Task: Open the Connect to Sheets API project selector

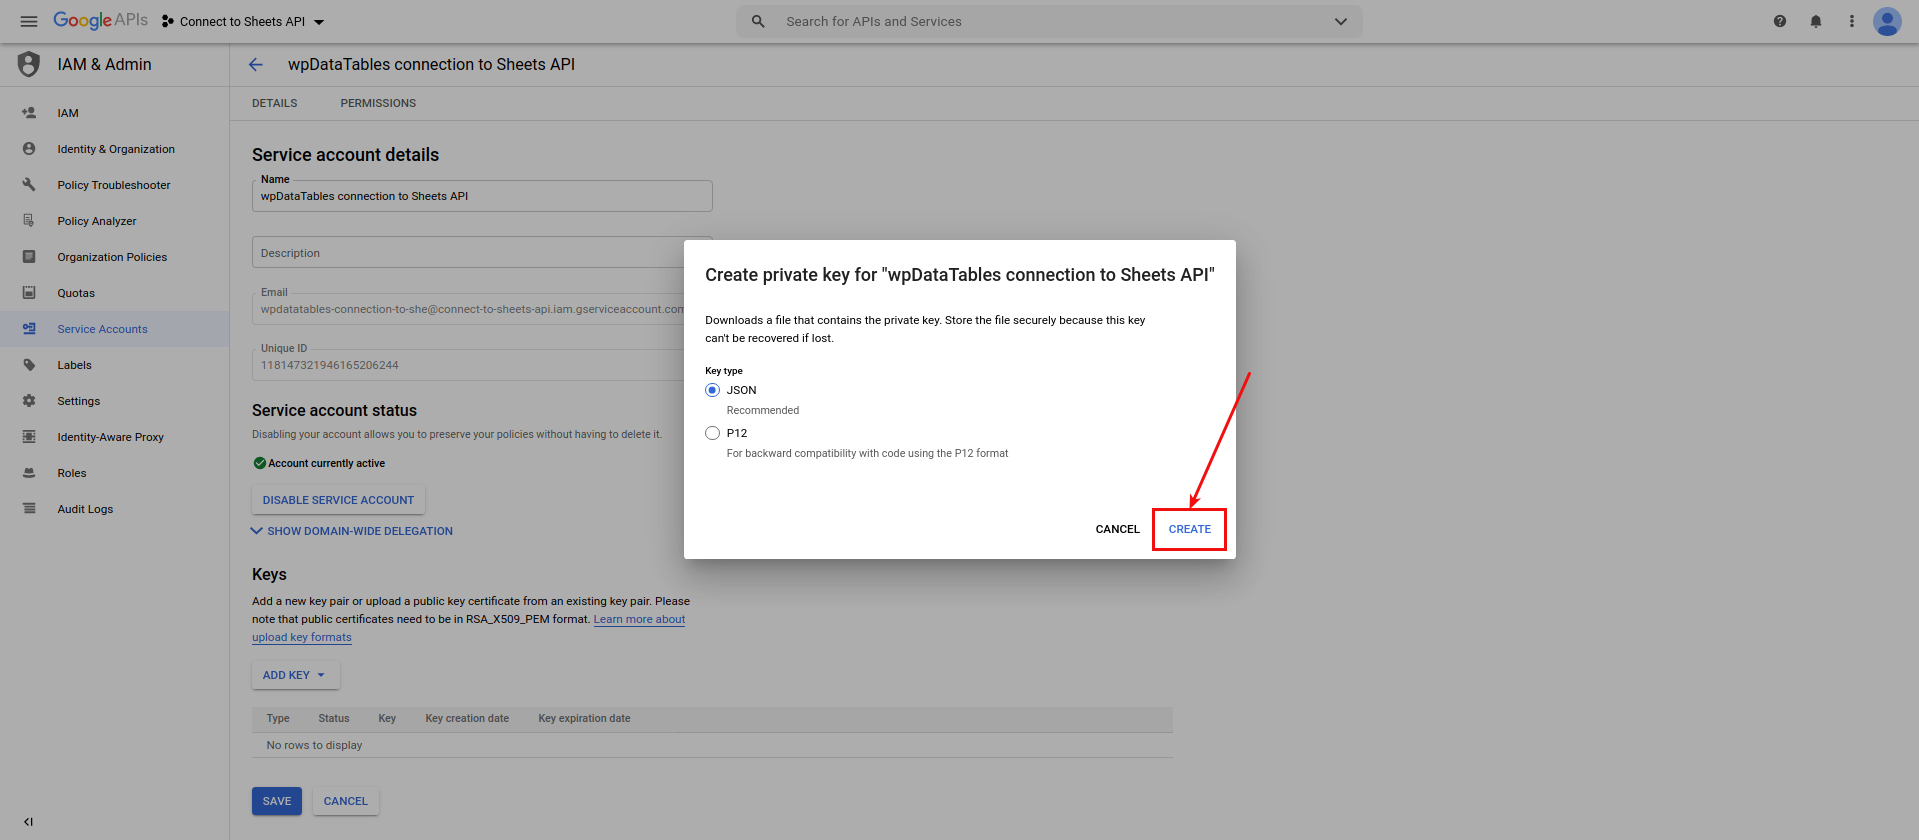Action: coord(243,21)
